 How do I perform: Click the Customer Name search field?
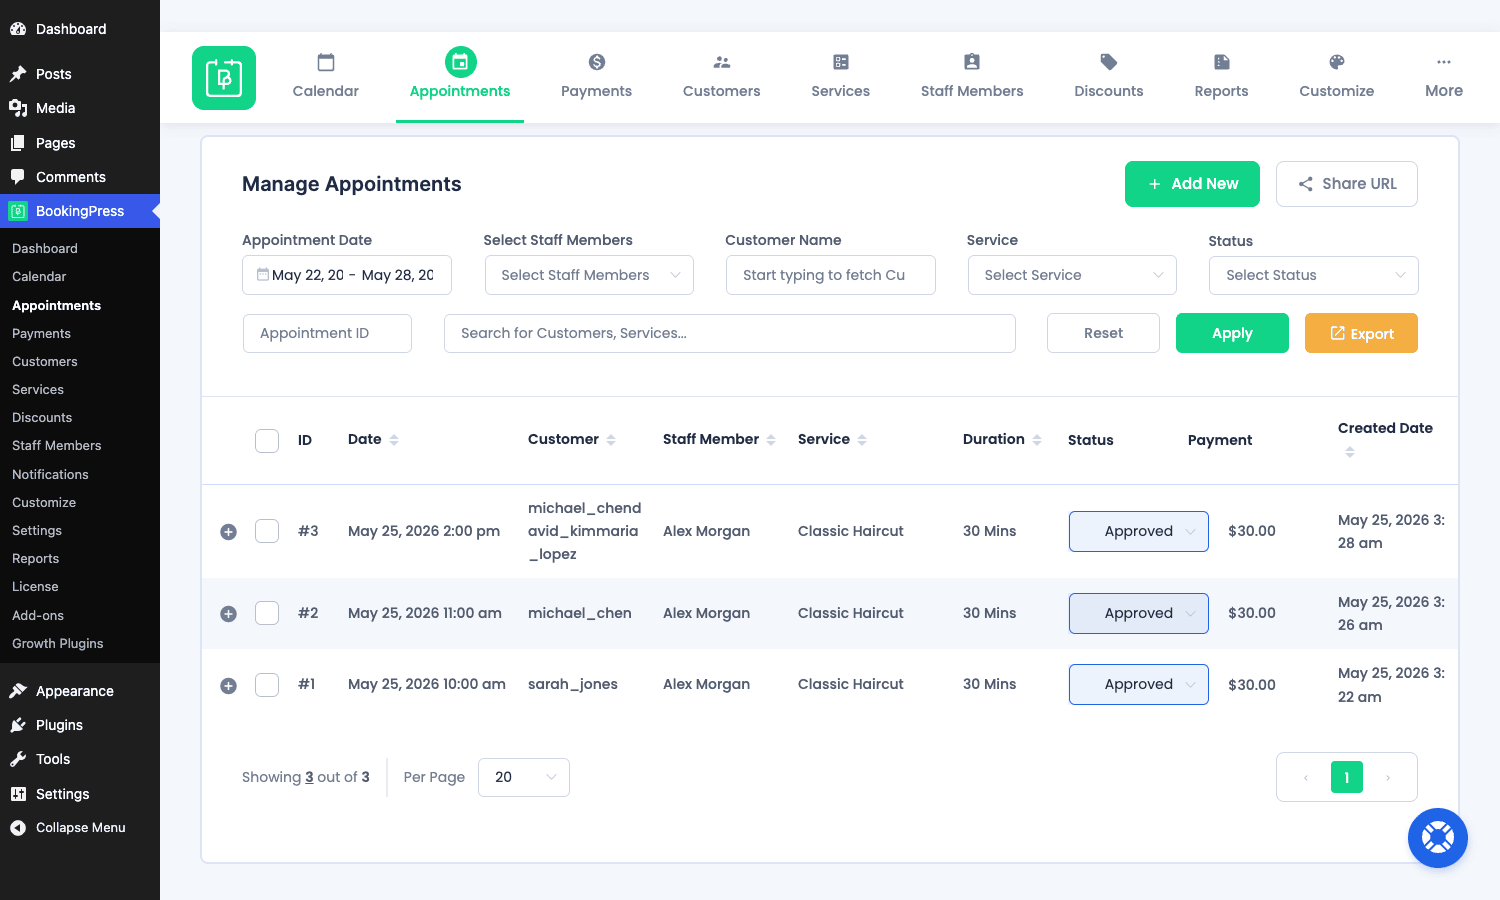pyautogui.click(x=831, y=275)
